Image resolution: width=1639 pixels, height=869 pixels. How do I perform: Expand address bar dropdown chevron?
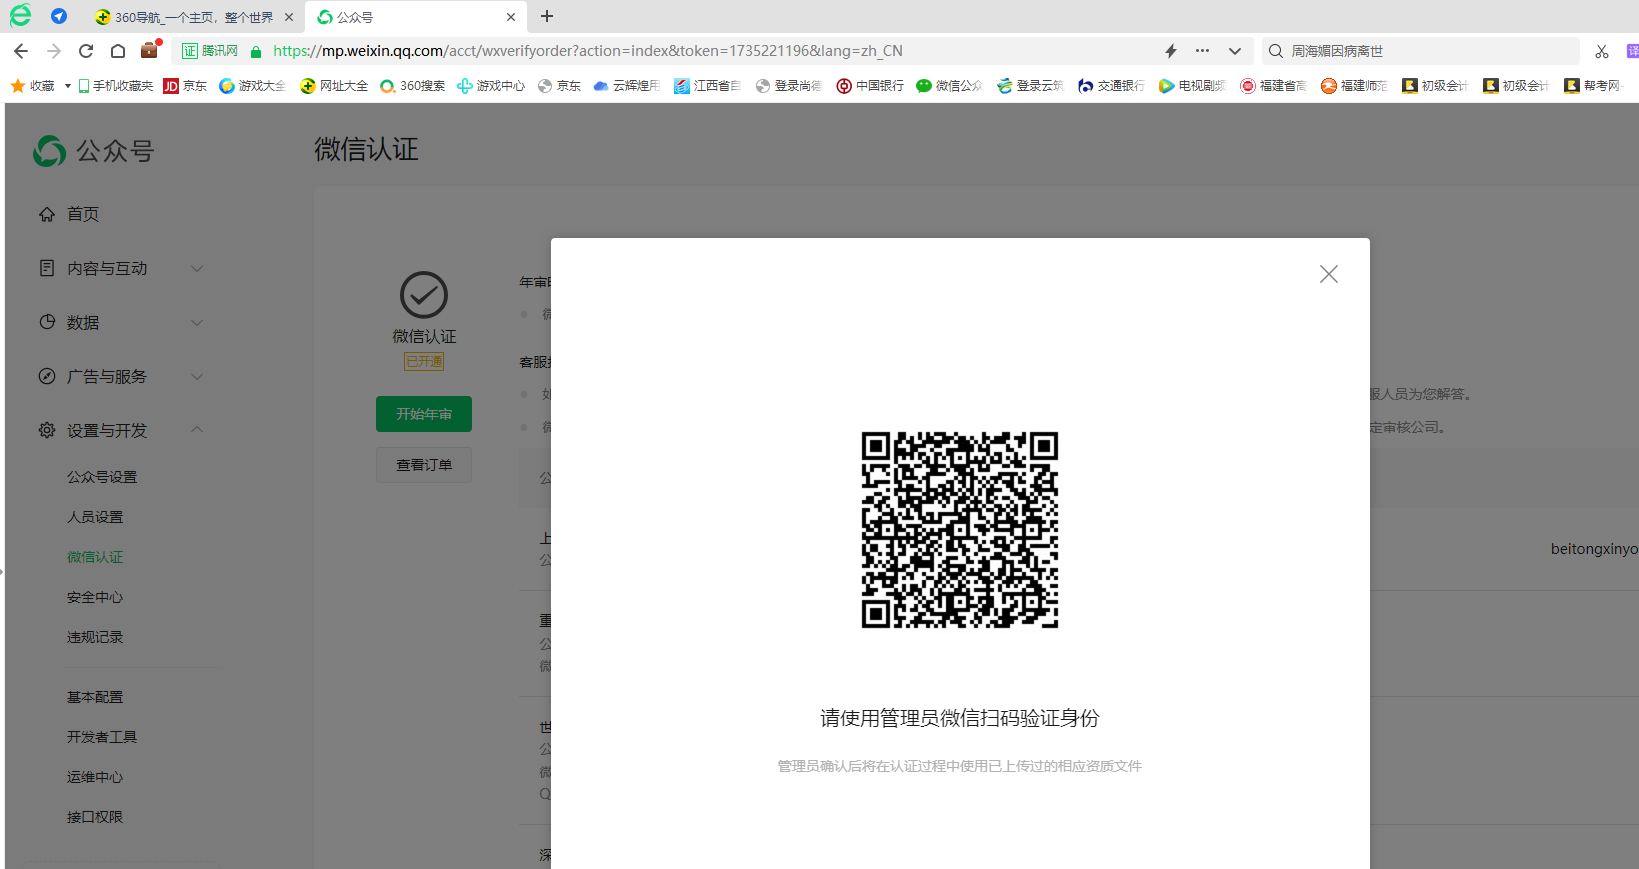coord(1235,51)
